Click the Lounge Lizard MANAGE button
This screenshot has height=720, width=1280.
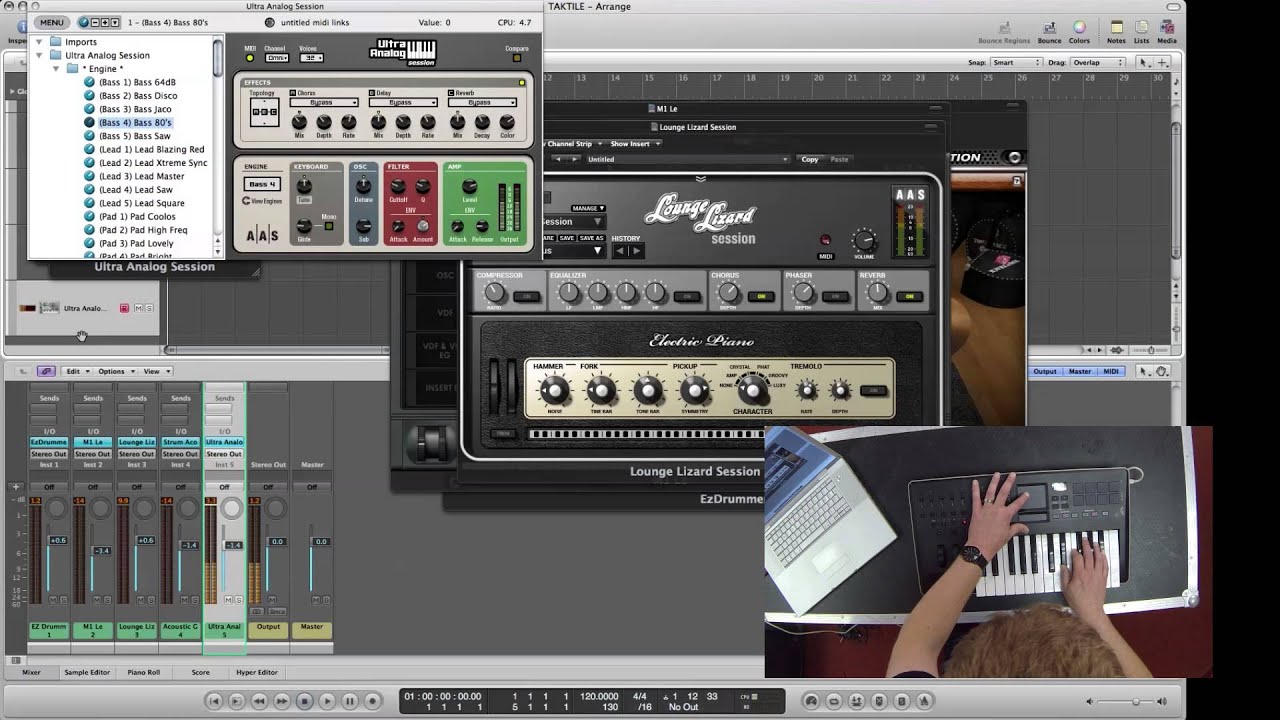click(587, 208)
